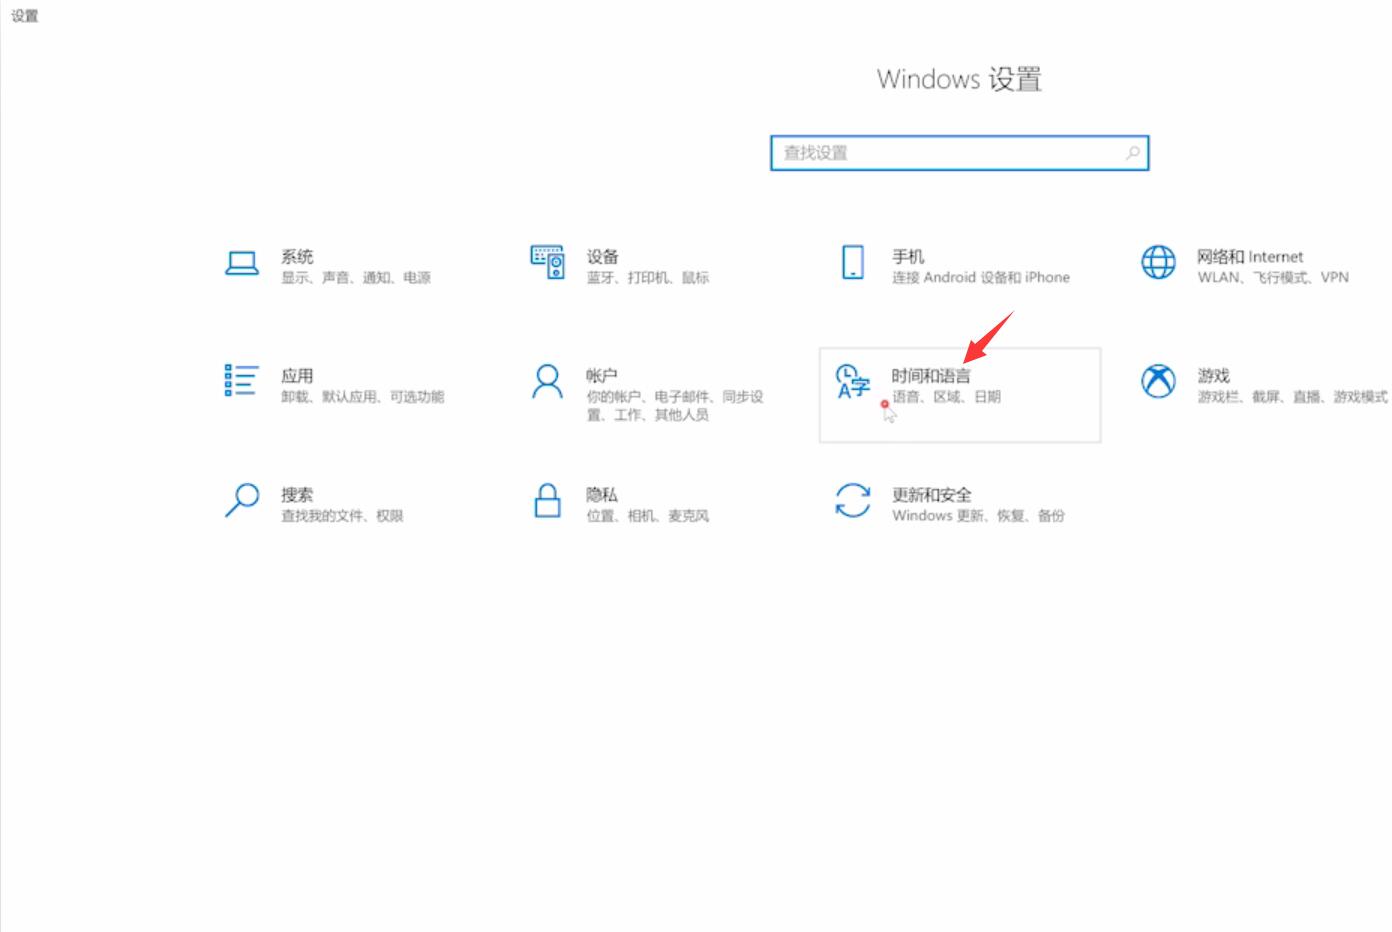
Task: Click Windows 更新、恢复、备份 description
Action: (978, 515)
